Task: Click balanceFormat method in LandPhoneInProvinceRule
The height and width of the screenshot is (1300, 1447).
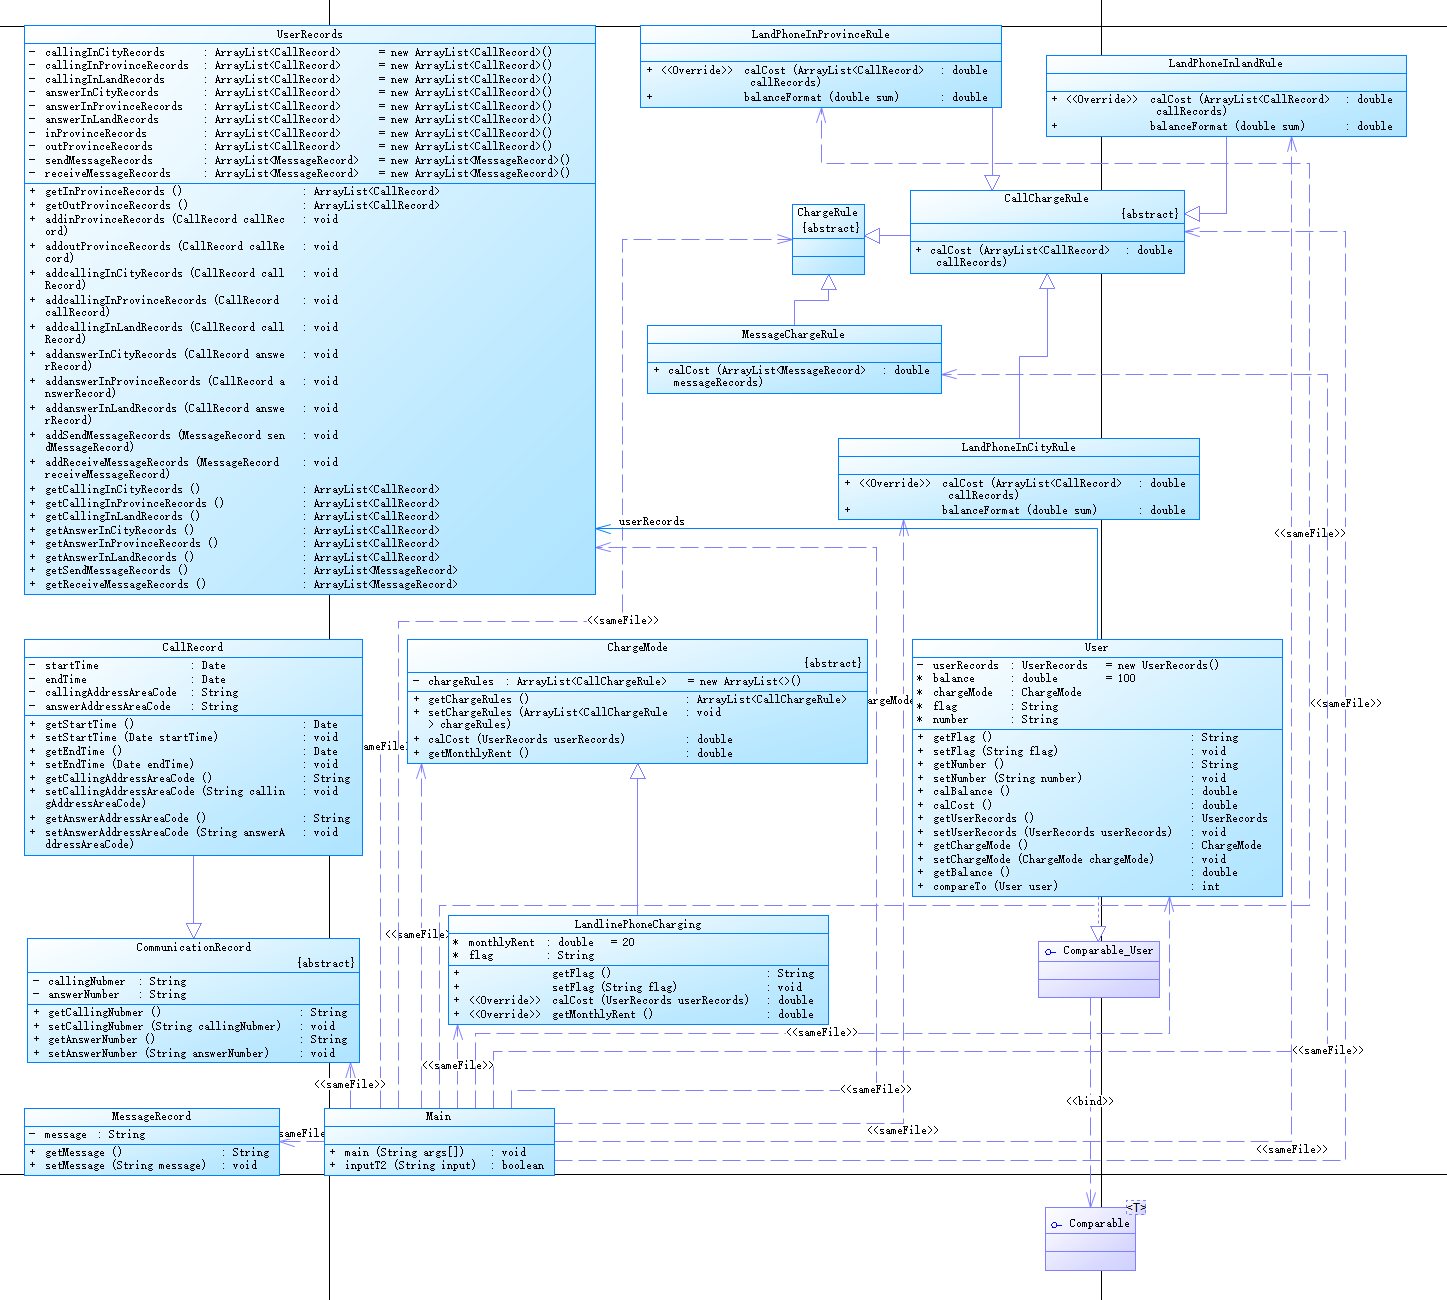Action: click(x=817, y=98)
